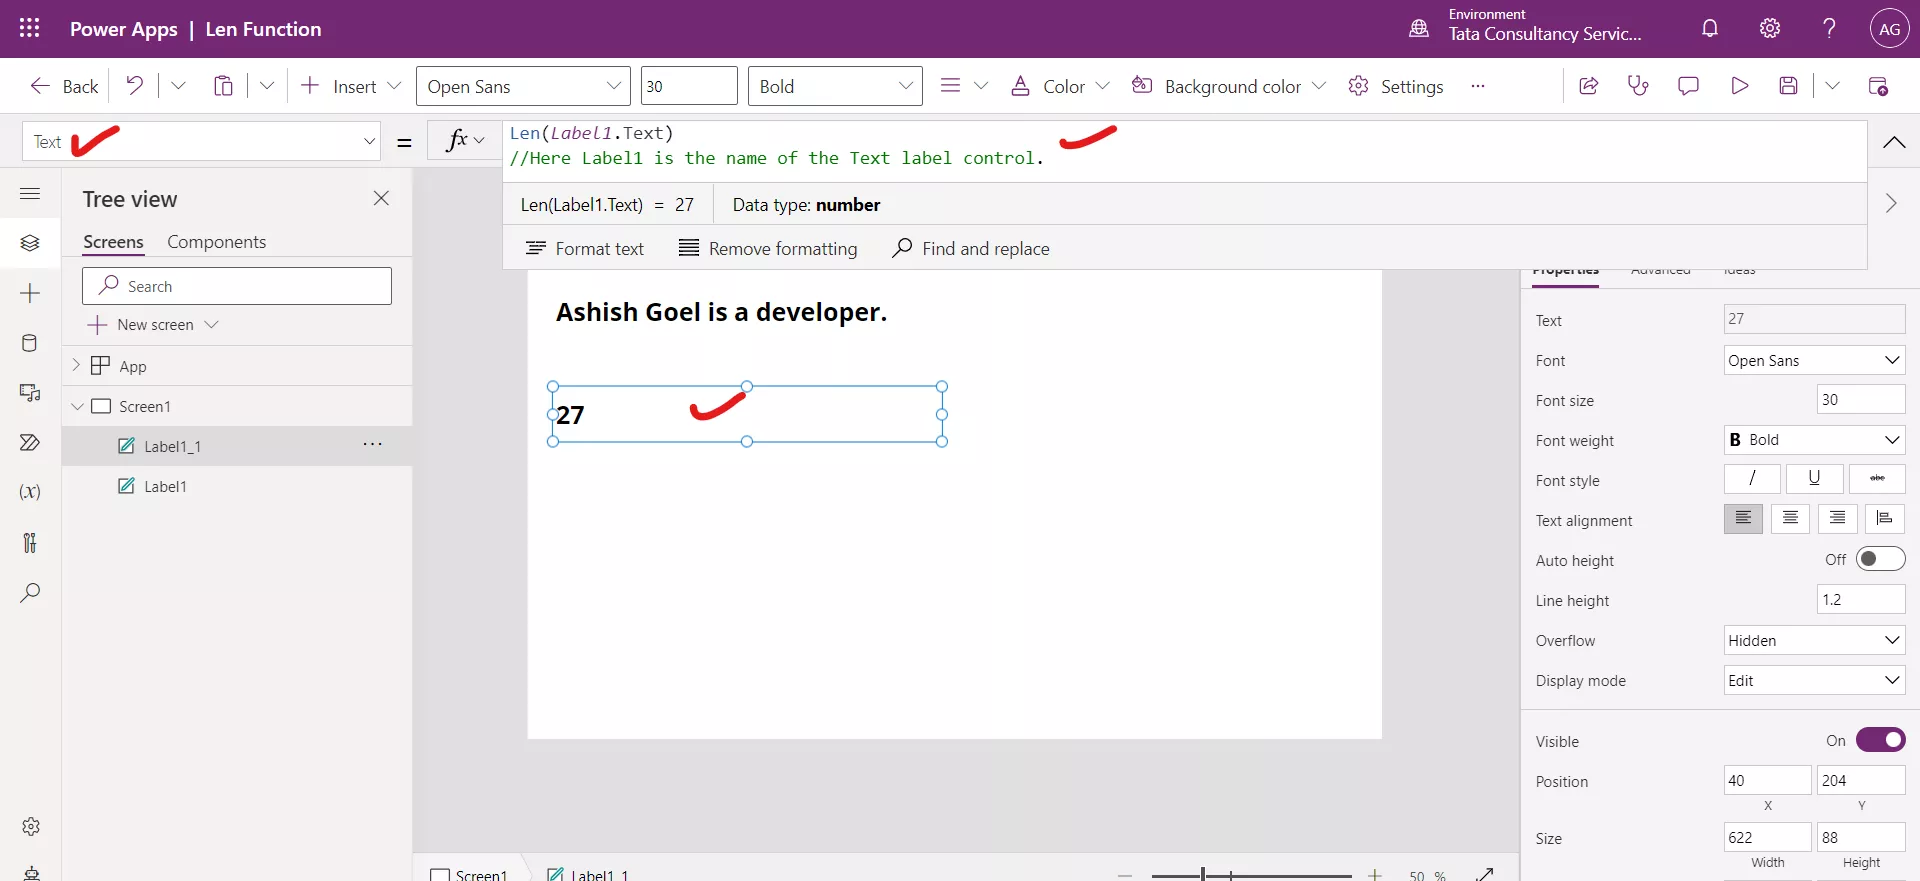Set text alignment to right
This screenshot has width=1920, height=881.
(x=1837, y=518)
